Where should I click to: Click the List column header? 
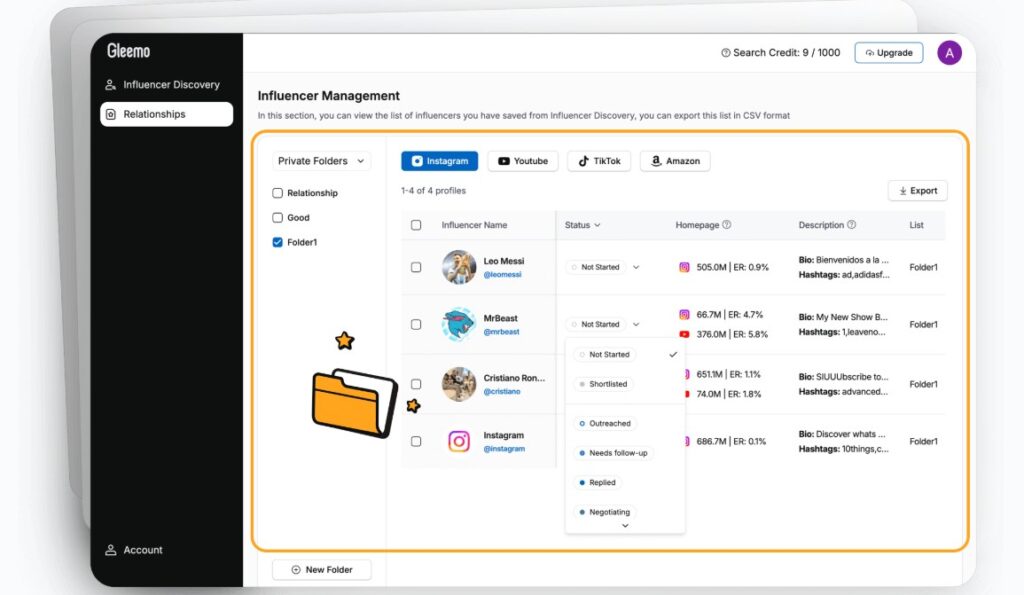916,225
